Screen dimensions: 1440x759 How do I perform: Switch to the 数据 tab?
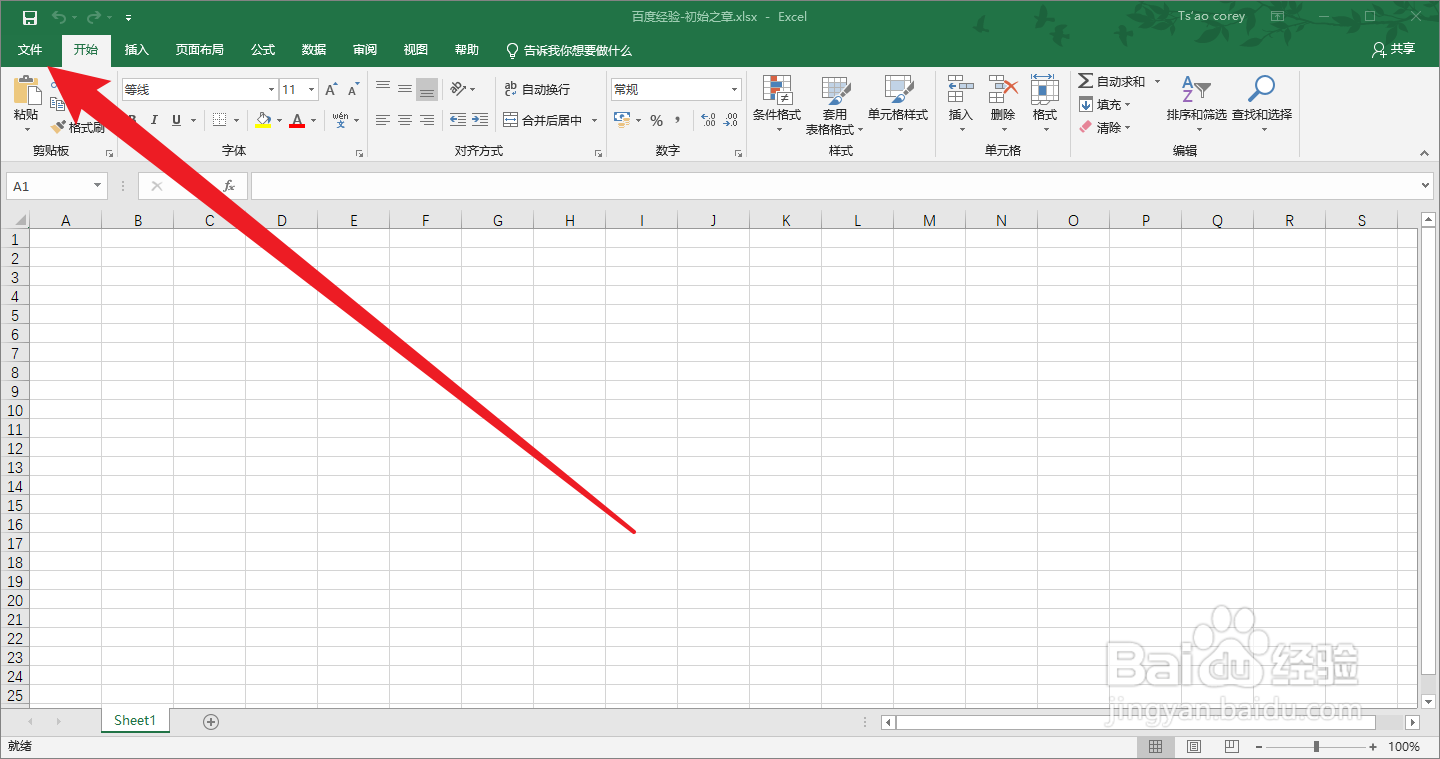point(314,50)
